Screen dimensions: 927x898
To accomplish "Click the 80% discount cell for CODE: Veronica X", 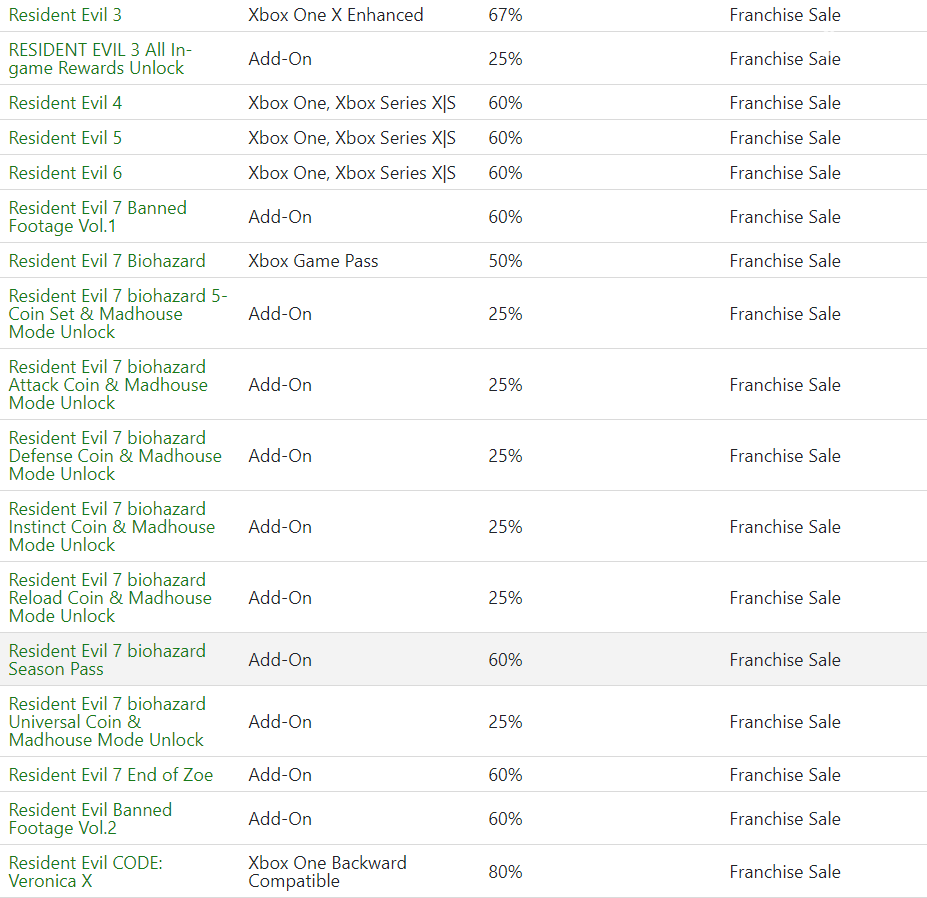I will pyautogui.click(x=505, y=871).
